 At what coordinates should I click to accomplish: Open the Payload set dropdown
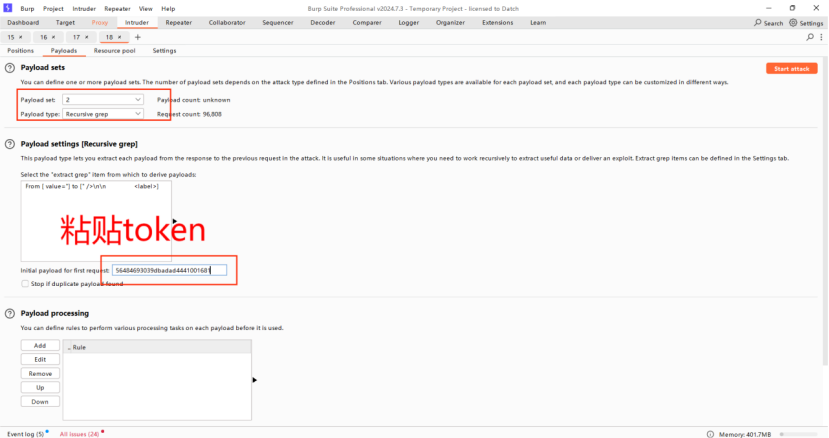click(103, 99)
